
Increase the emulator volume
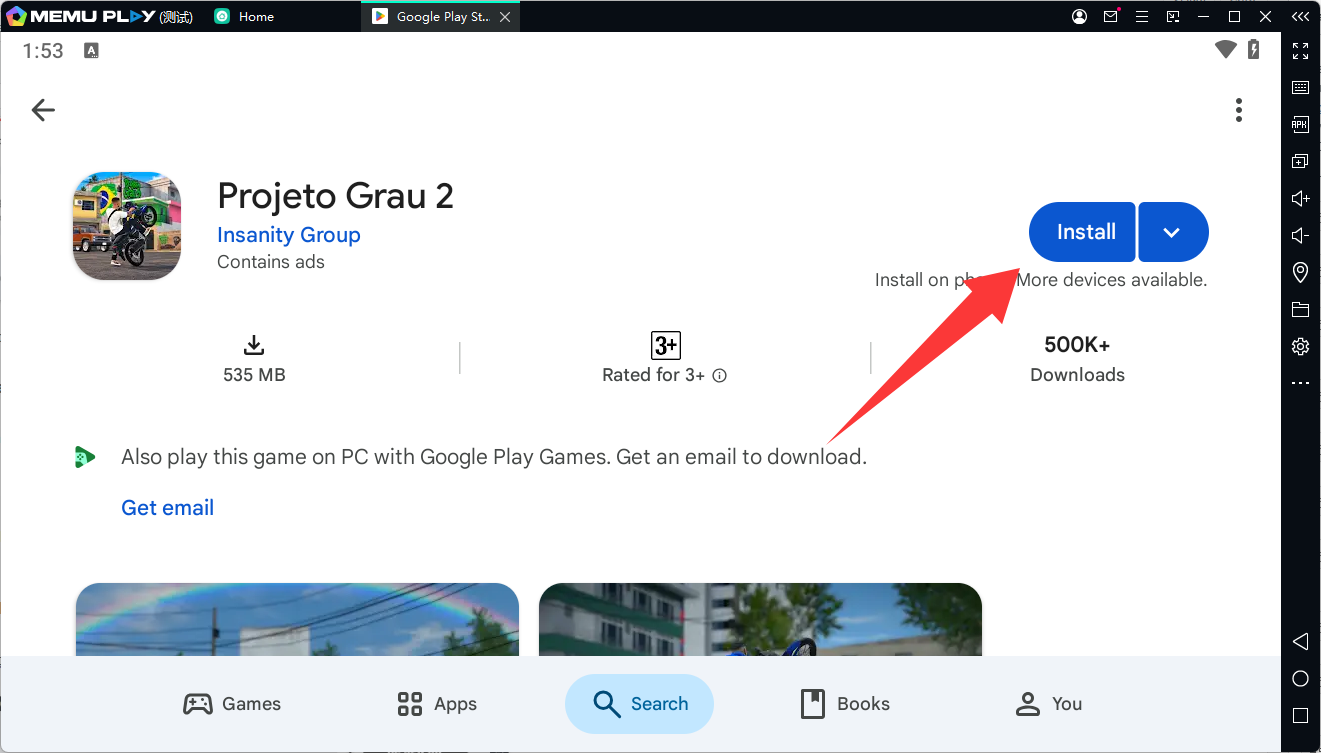(x=1301, y=198)
